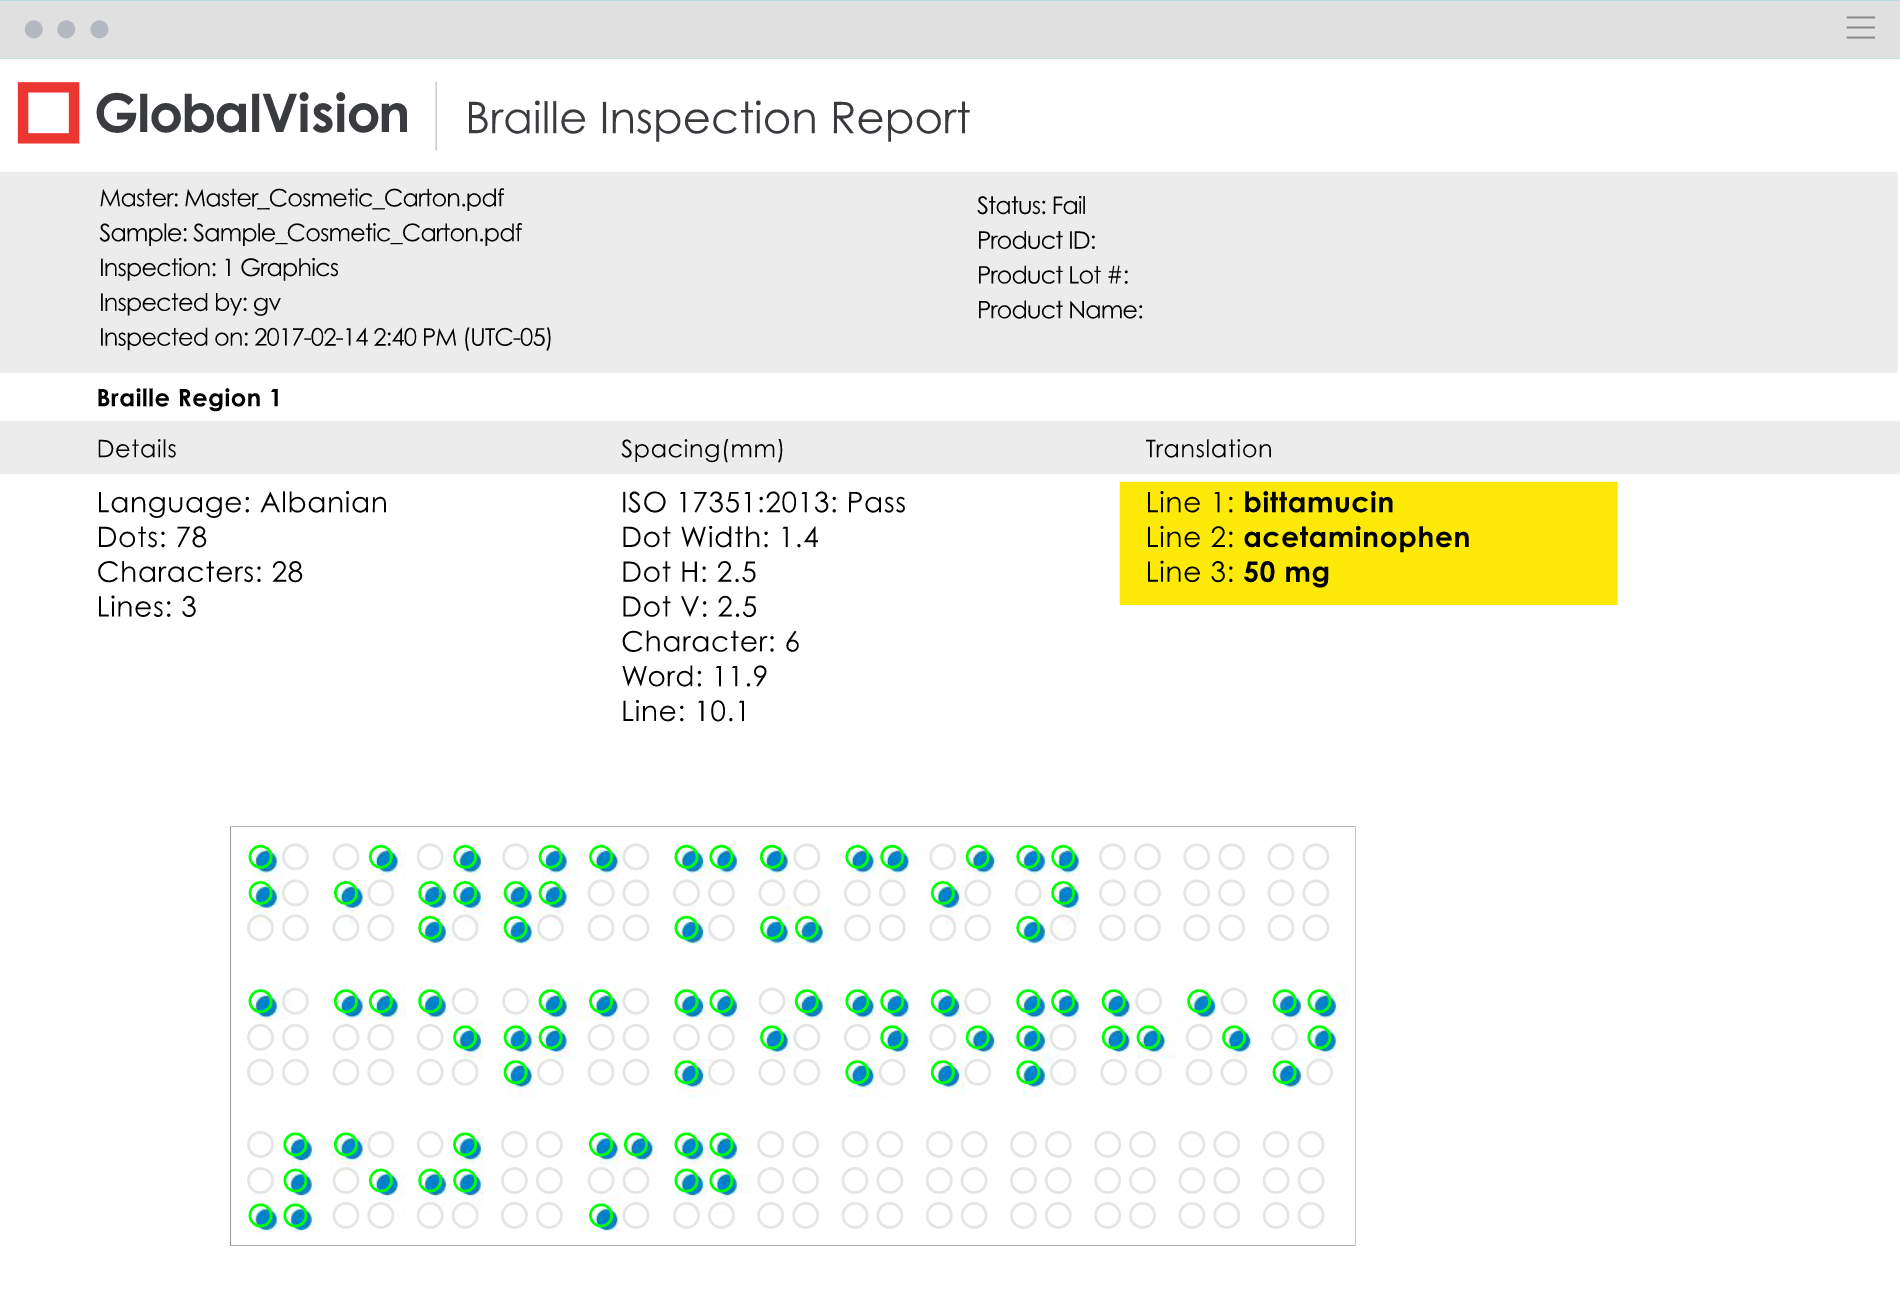Select the Braille Region 1 heading

tap(188, 398)
